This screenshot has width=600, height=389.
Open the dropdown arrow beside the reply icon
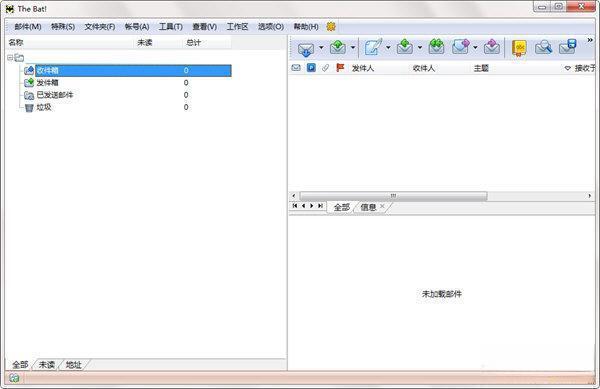pyautogui.click(x=420, y=48)
